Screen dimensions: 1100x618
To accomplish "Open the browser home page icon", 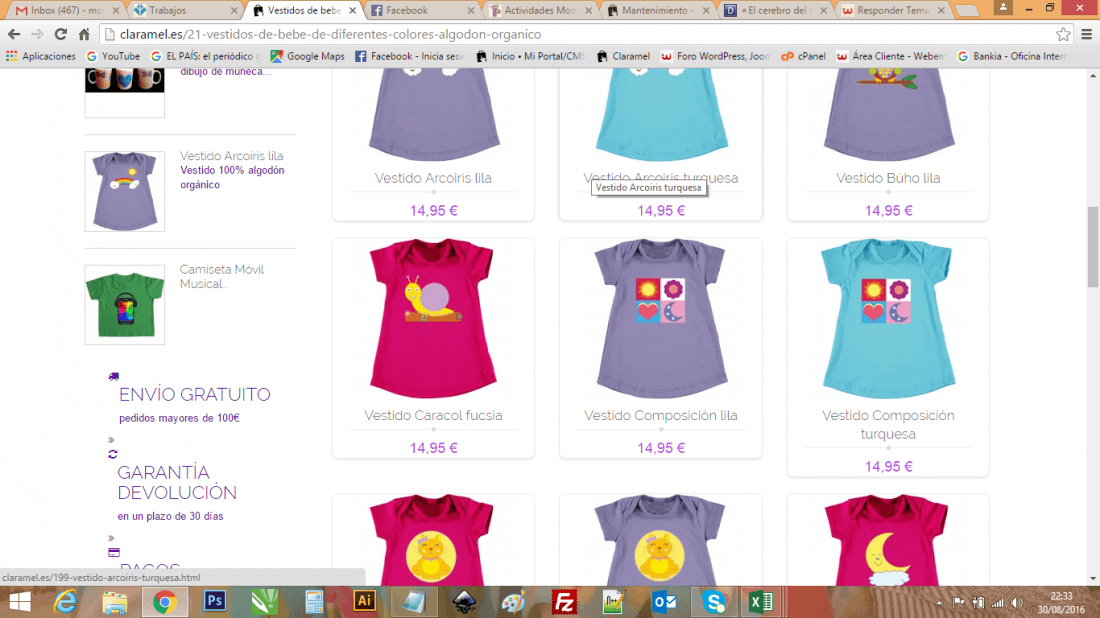I will point(84,34).
